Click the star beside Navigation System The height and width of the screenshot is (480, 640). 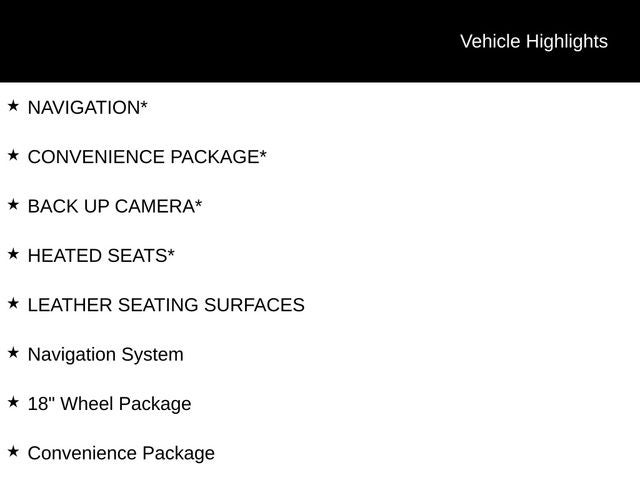click(13, 353)
